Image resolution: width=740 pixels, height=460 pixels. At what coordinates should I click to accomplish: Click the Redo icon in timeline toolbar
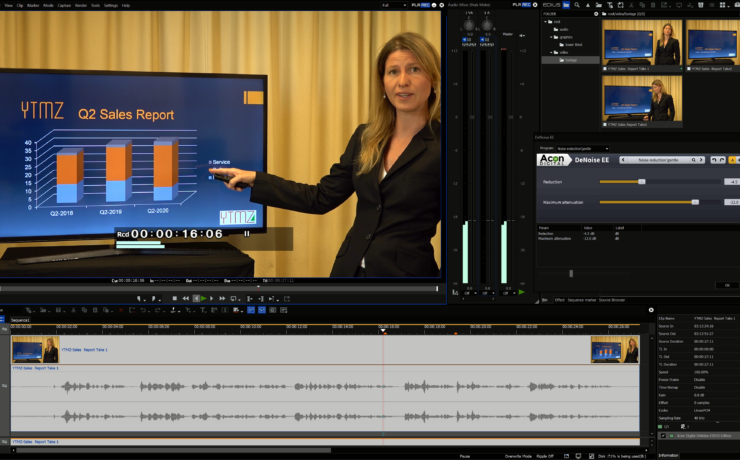(x=157, y=310)
